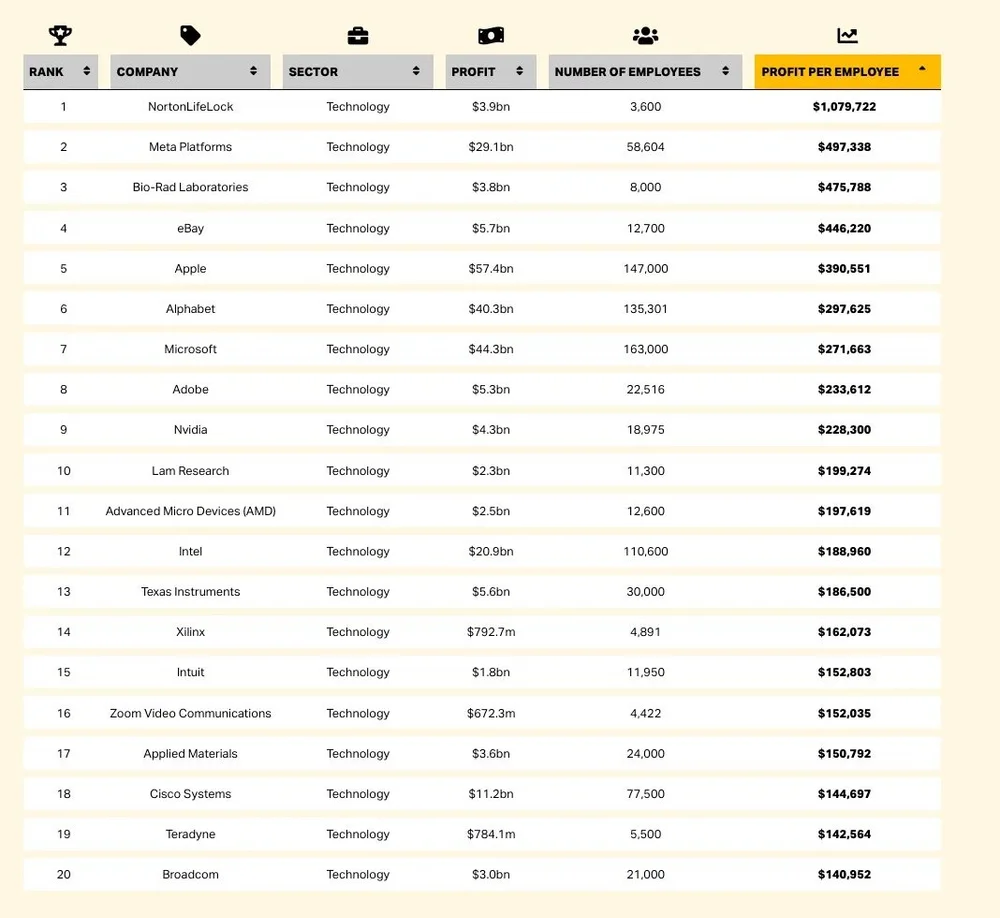Image resolution: width=1000 pixels, height=918 pixels.
Task: Select the Nvidia company cell
Action: point(190,429)
